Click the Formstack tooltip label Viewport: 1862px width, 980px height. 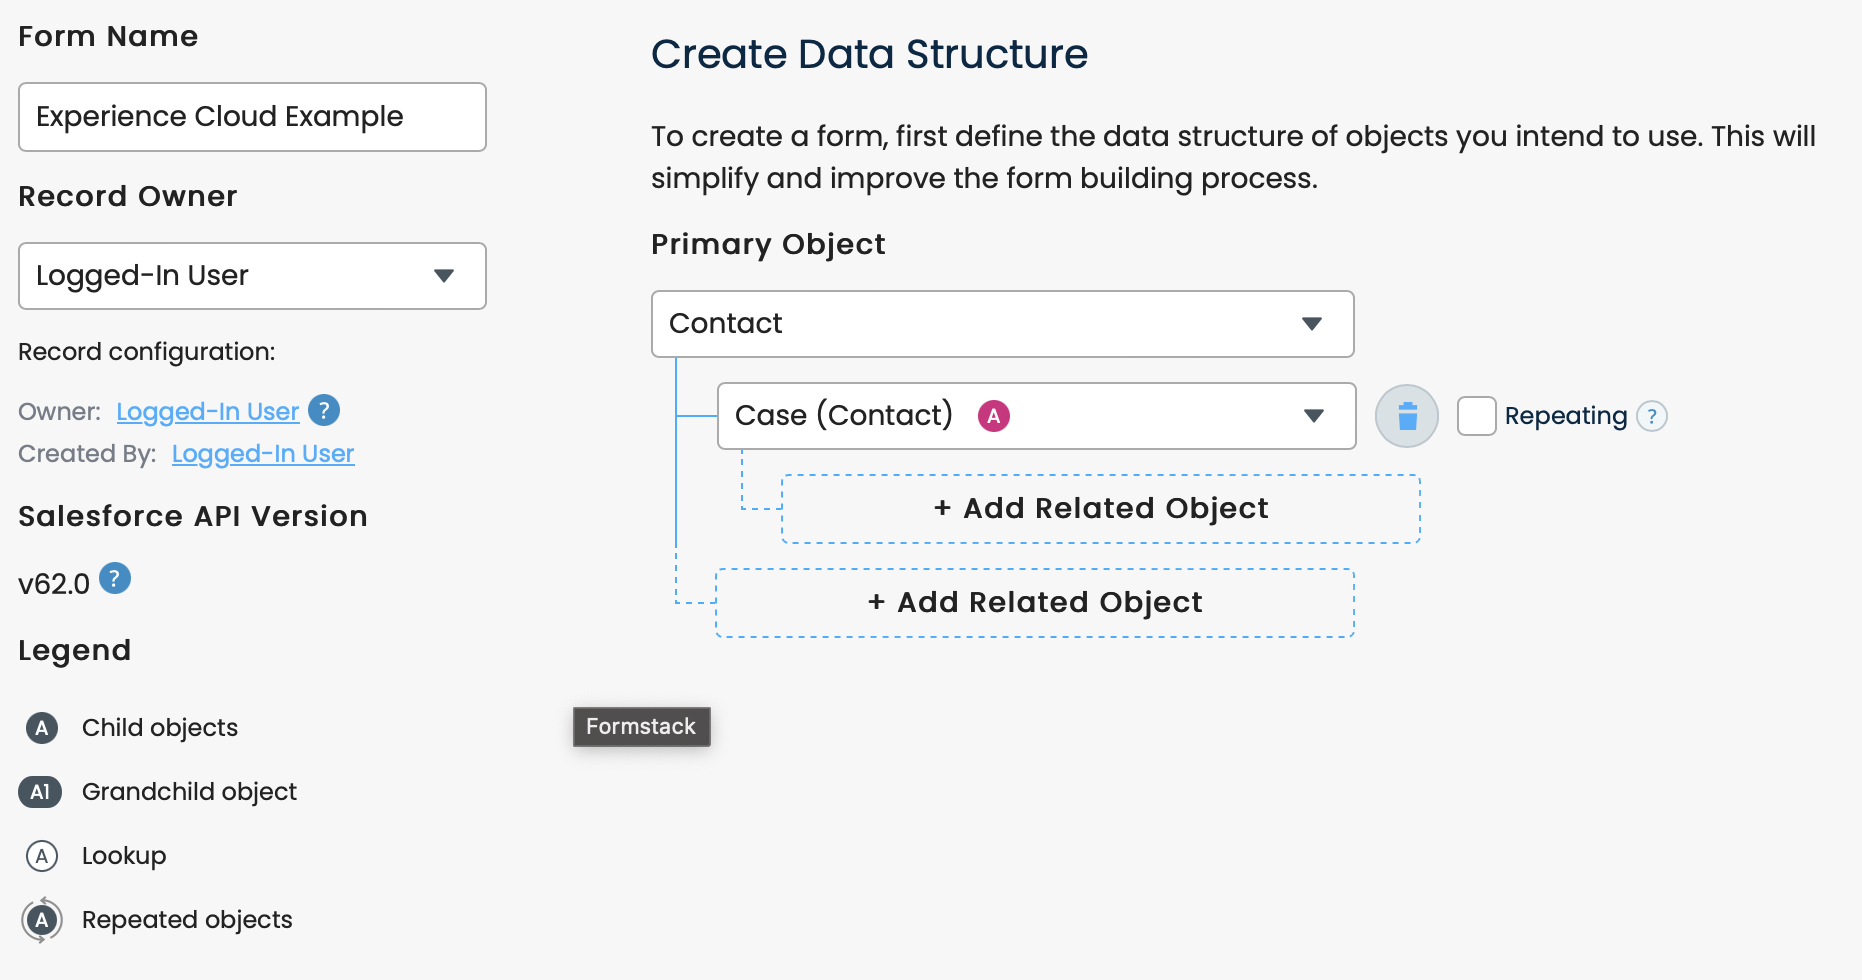(x=641, y=727)
